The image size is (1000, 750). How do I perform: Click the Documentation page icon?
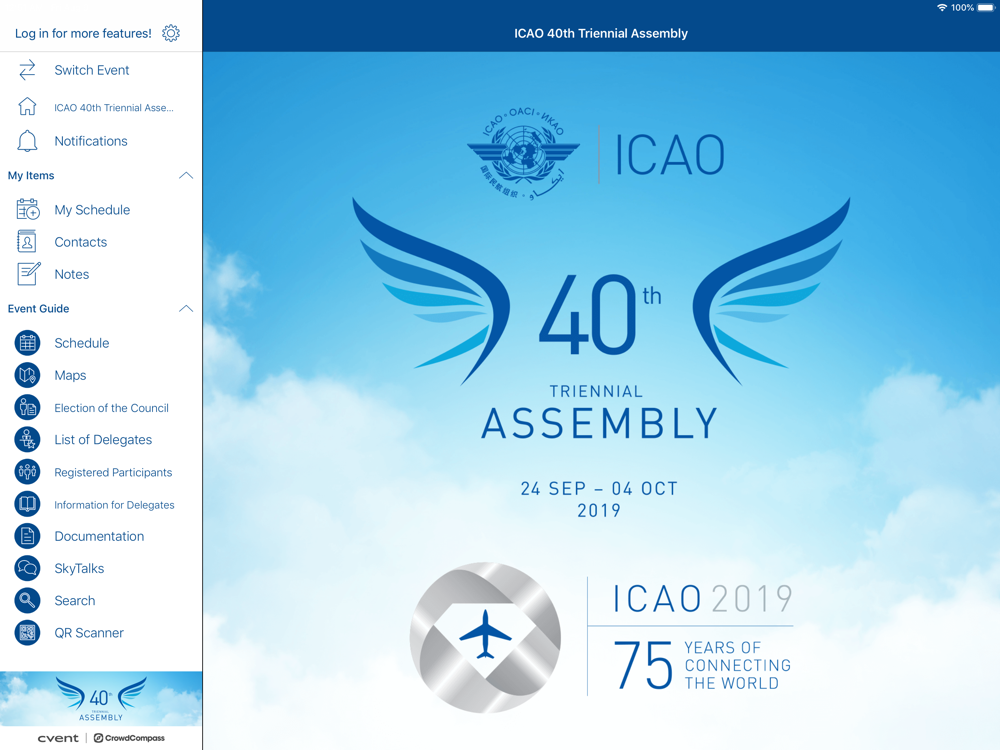click(x=27, y=536)
